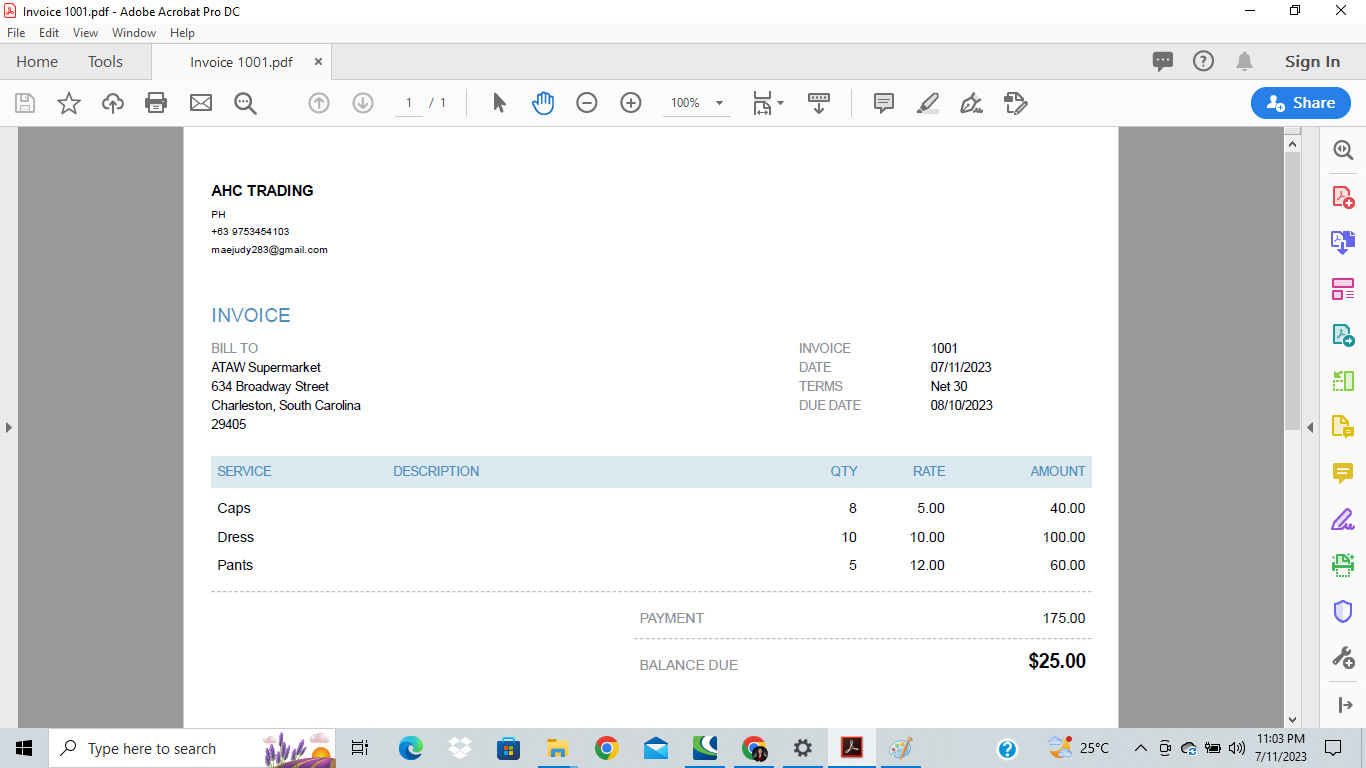This screenshot has width=1366, height=768.
Task: Open the yellow Comment bubble tool in the right pane
Action: coord(1343,473)
